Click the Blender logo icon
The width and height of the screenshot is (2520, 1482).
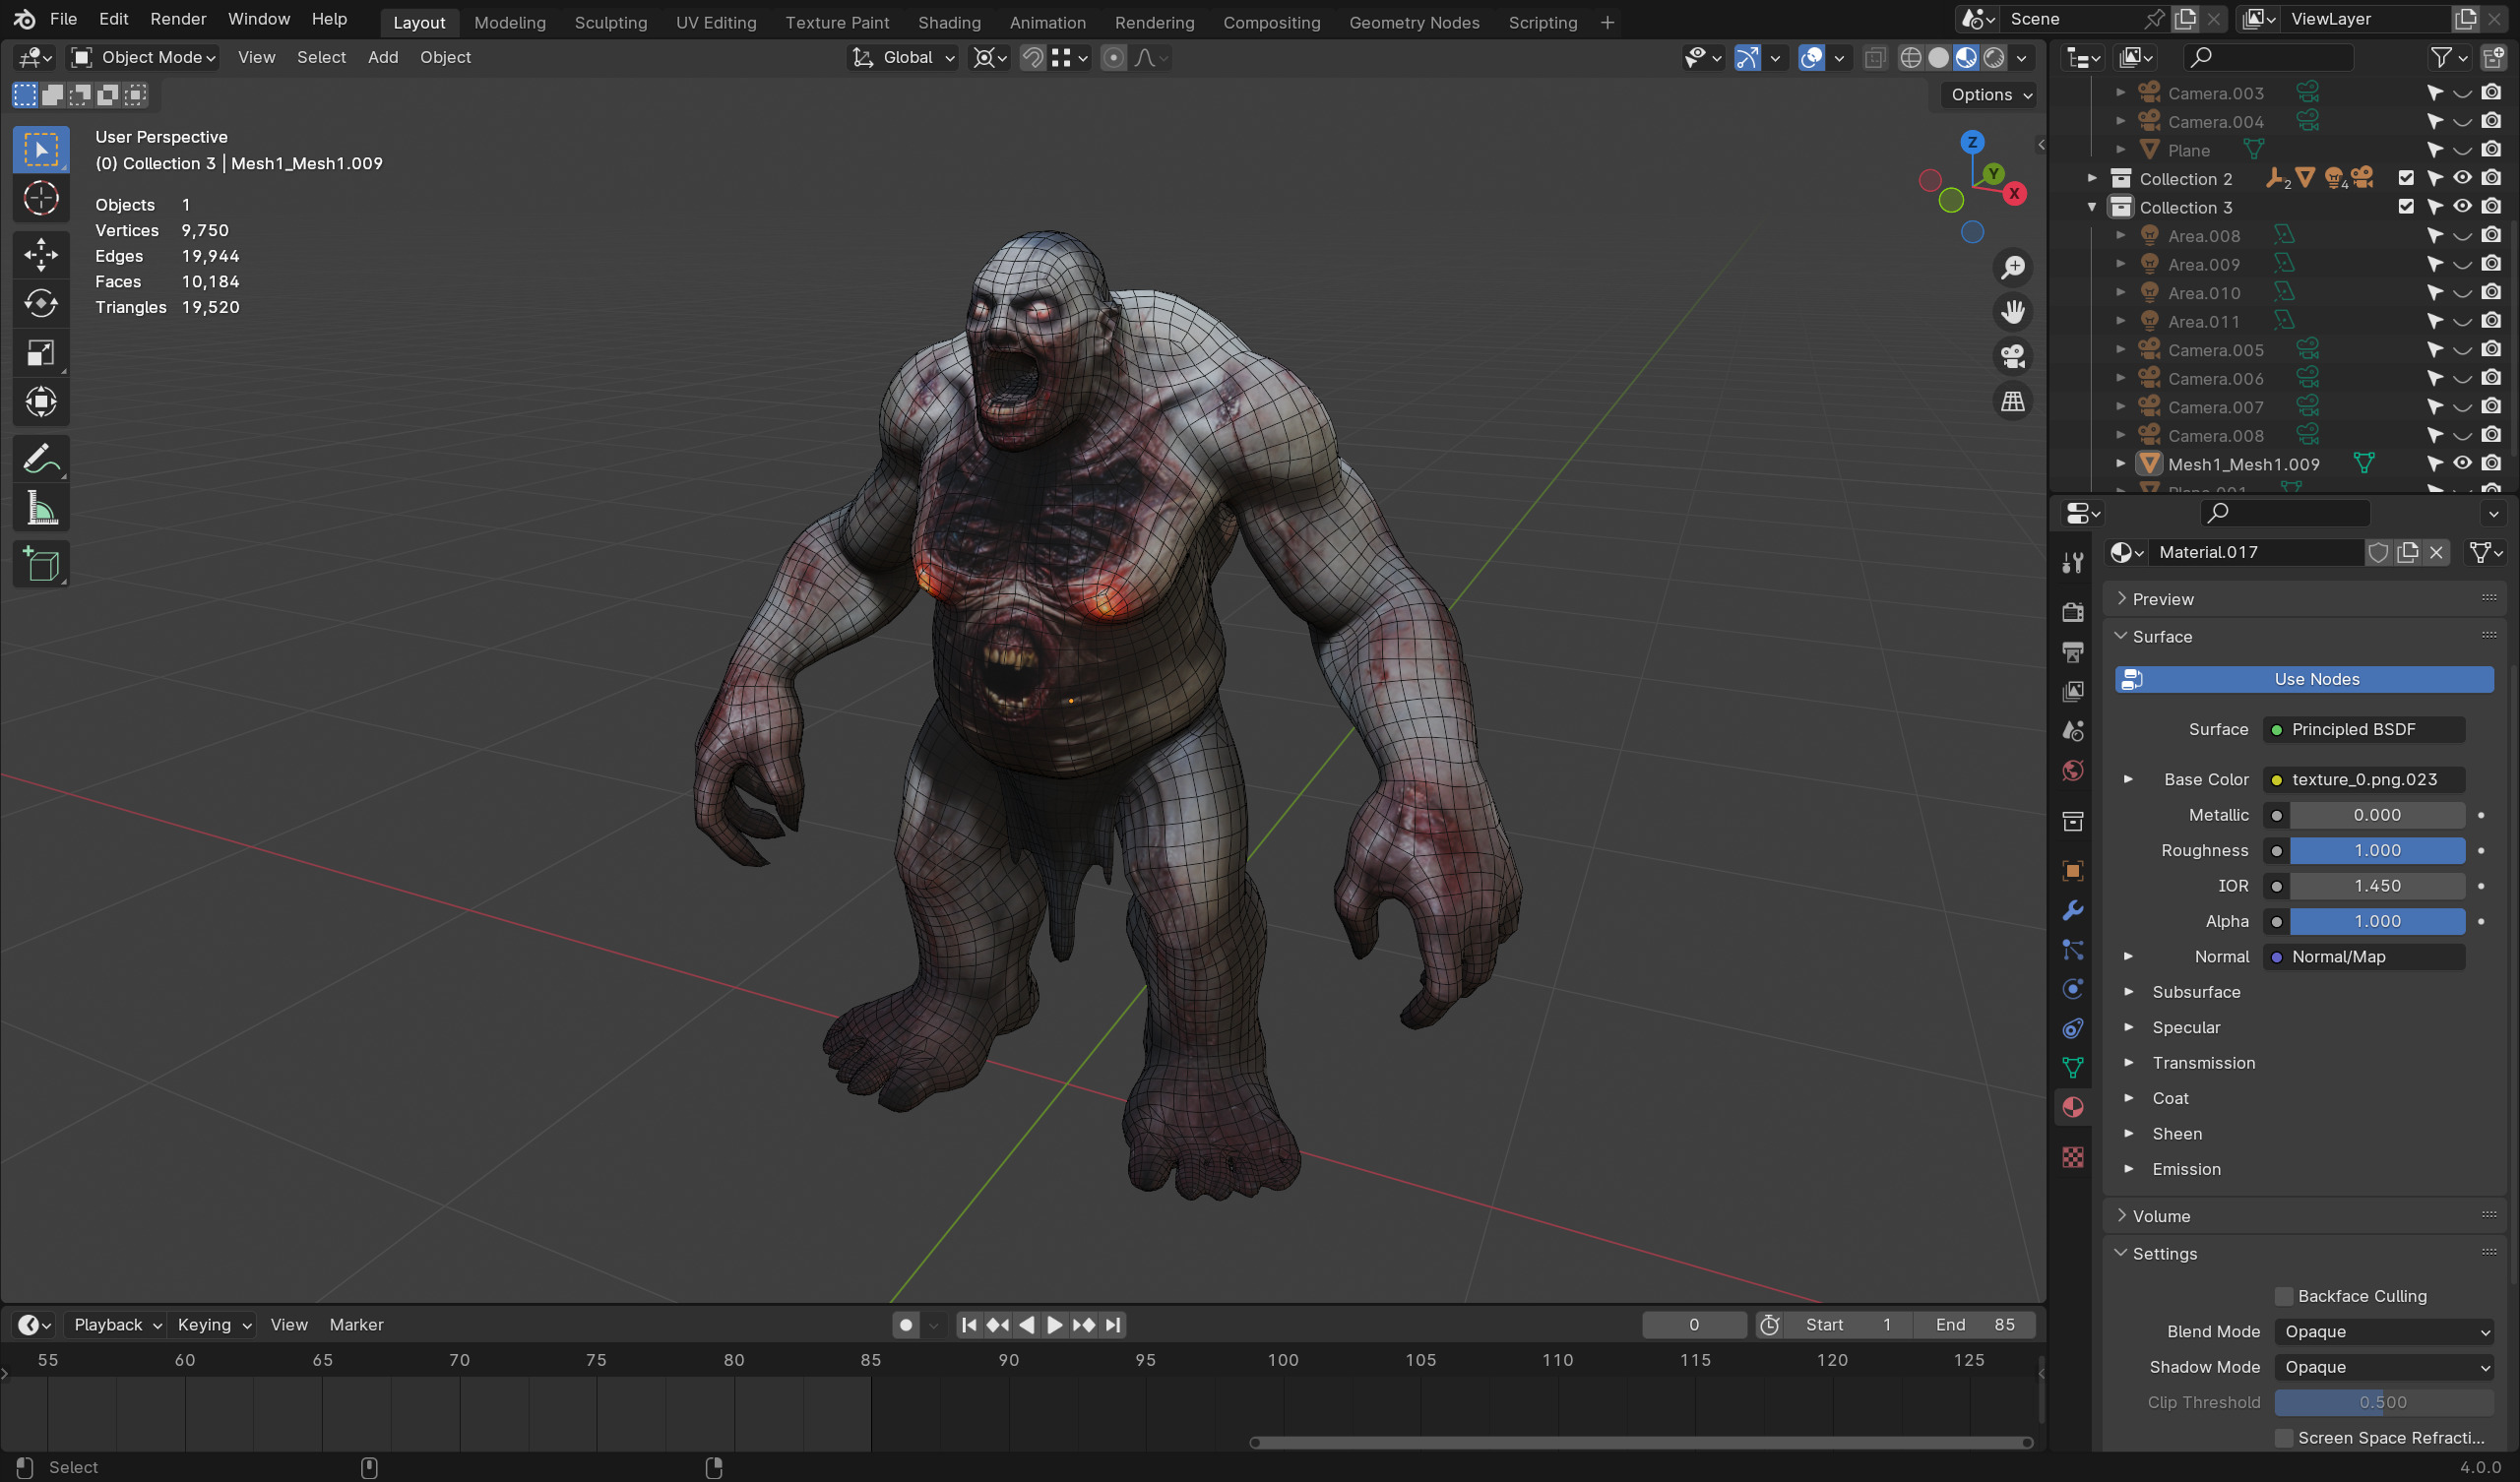point(24,19)
